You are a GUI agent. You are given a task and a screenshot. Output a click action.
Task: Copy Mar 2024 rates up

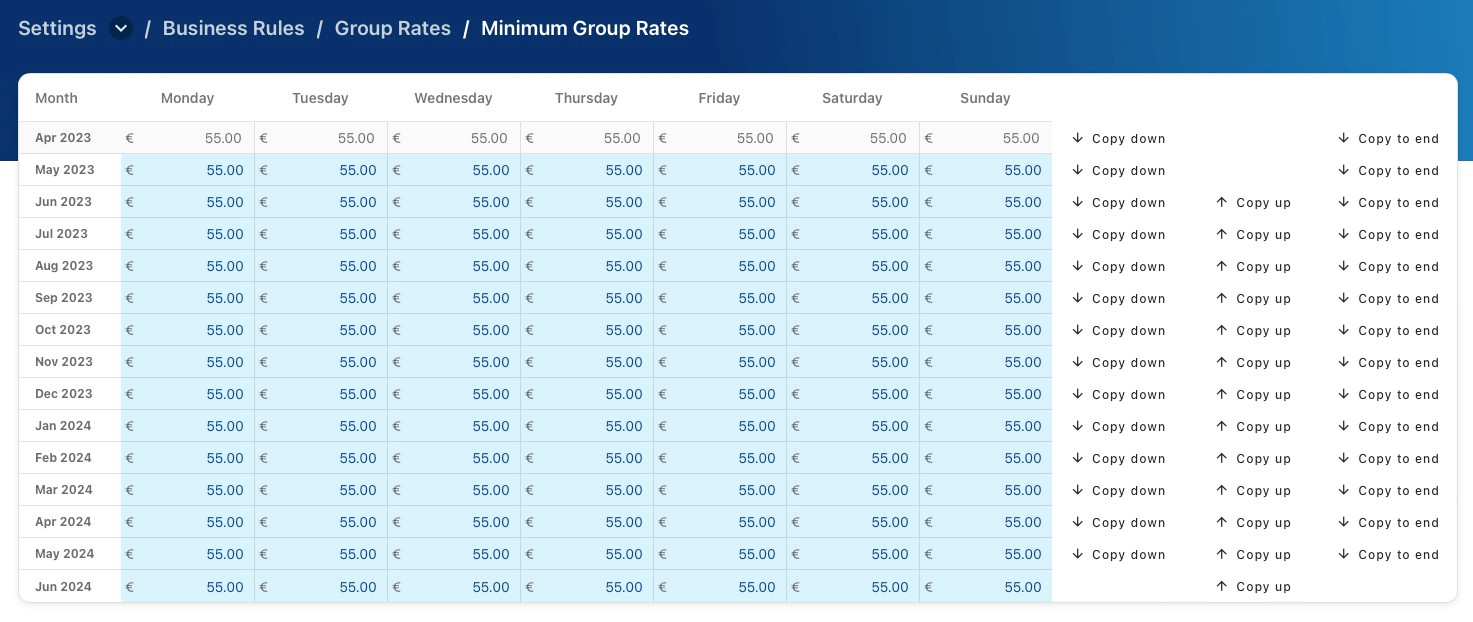click(1253, 490)
